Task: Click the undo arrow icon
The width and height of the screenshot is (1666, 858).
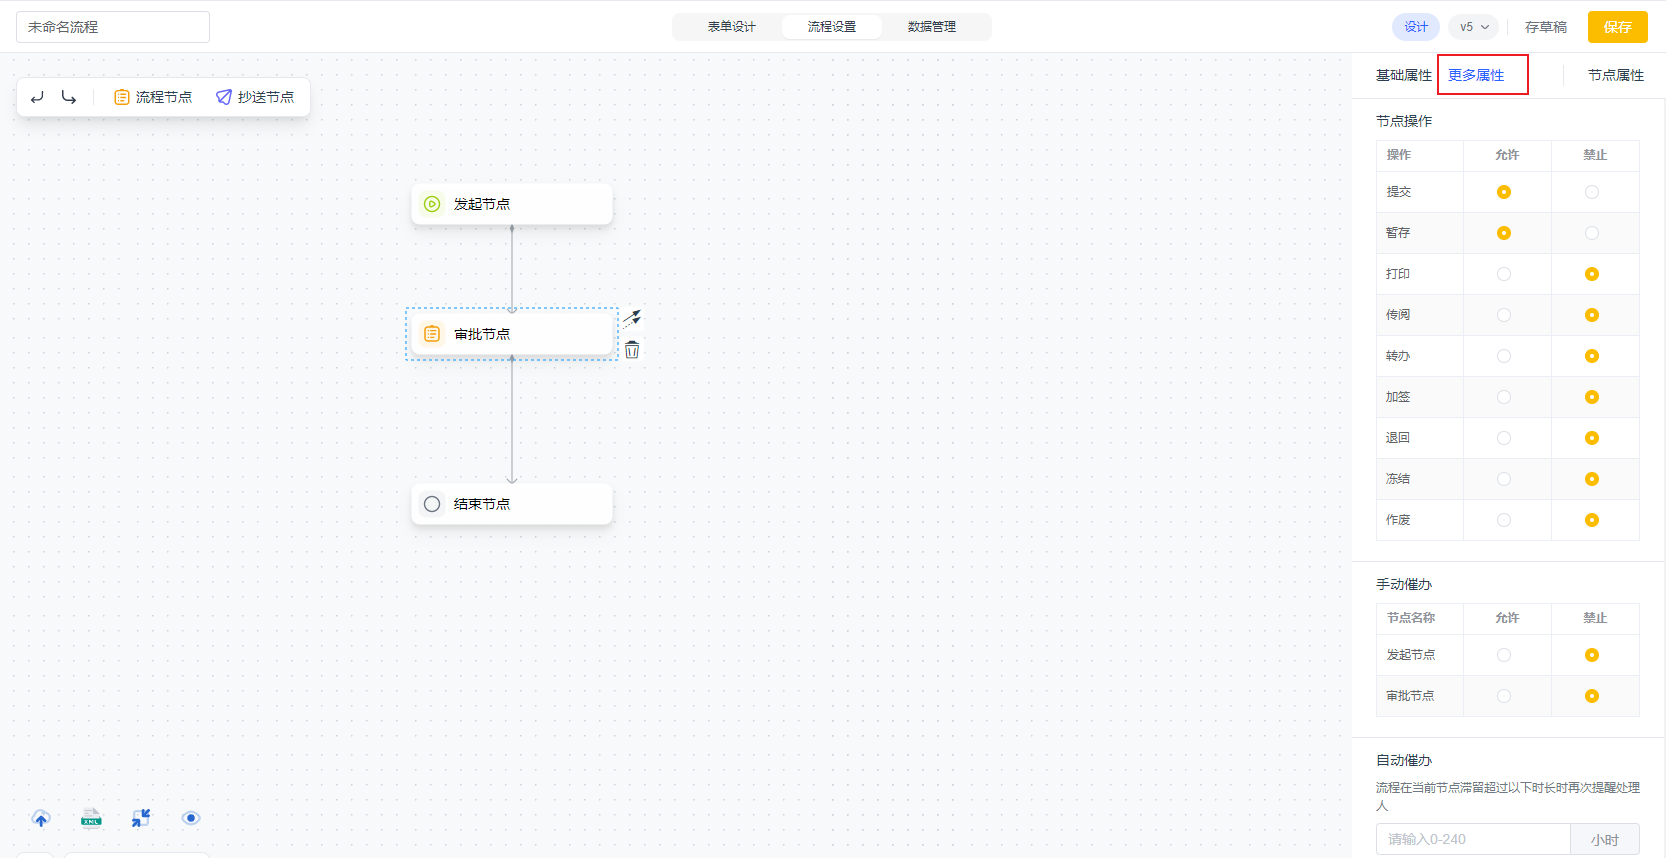Action: (x=37, y=97)
